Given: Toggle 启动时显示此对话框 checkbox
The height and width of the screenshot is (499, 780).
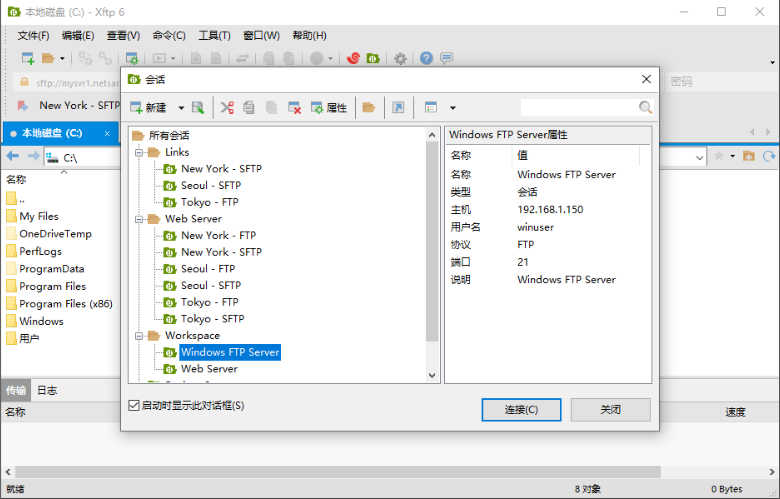Looking at the screenshot, I should 133,405.
